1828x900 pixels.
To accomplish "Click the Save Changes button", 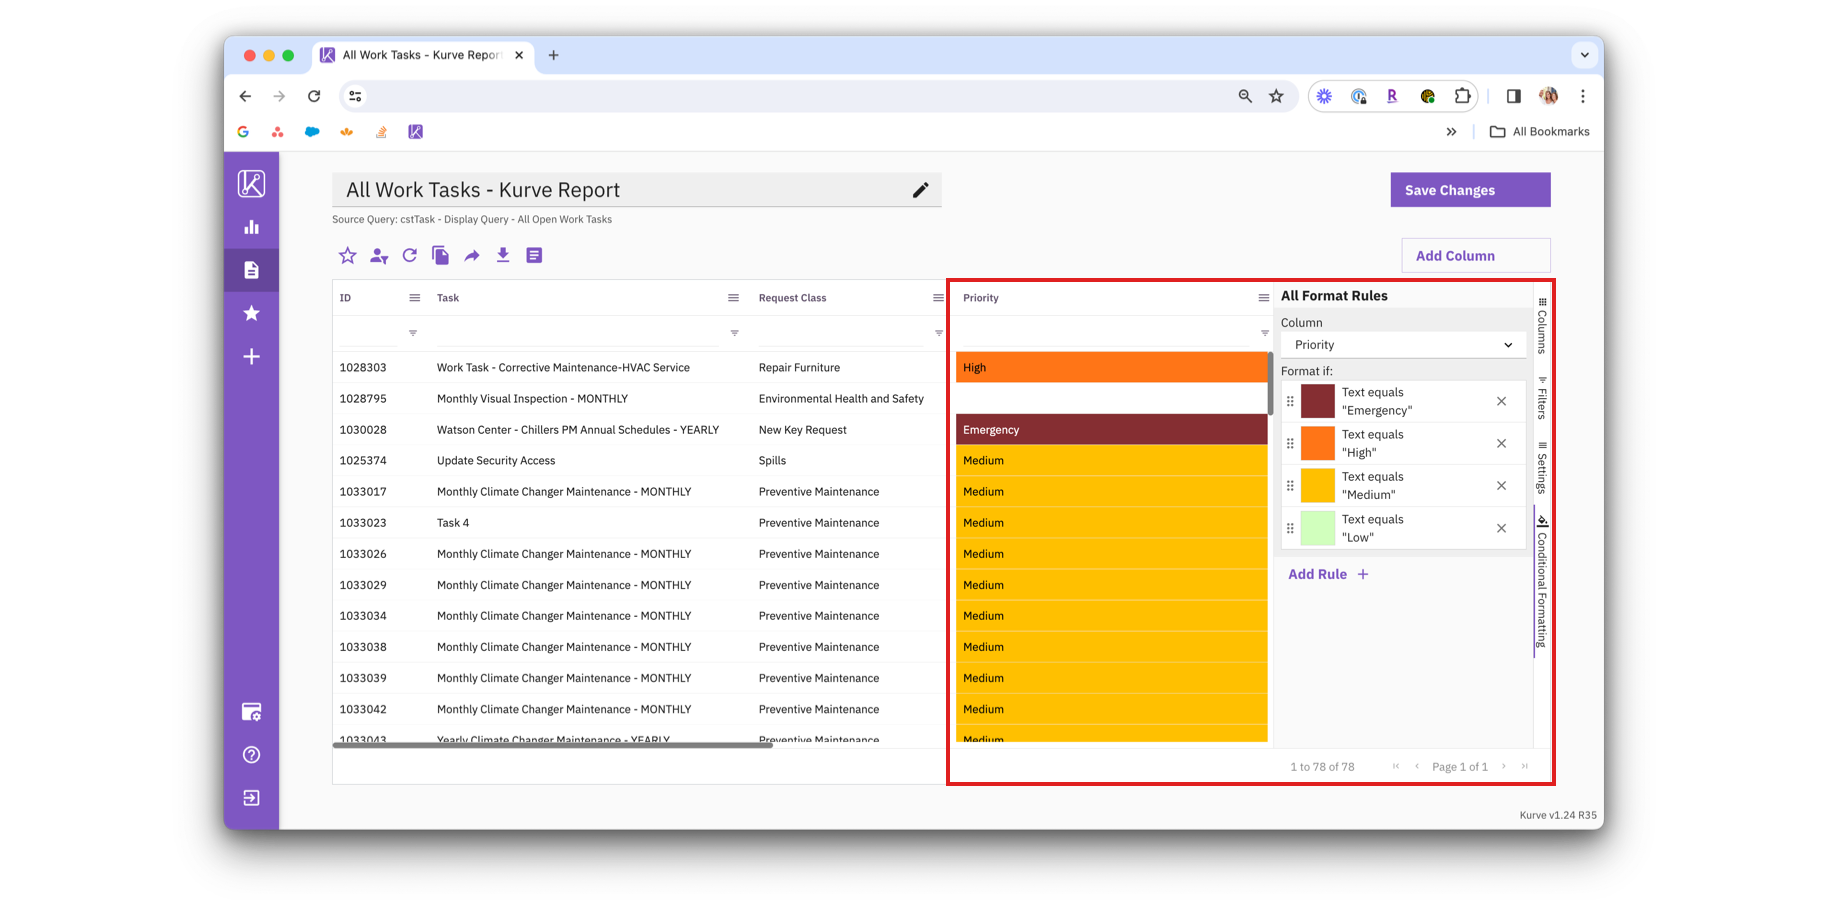I will click(1470, 190).
